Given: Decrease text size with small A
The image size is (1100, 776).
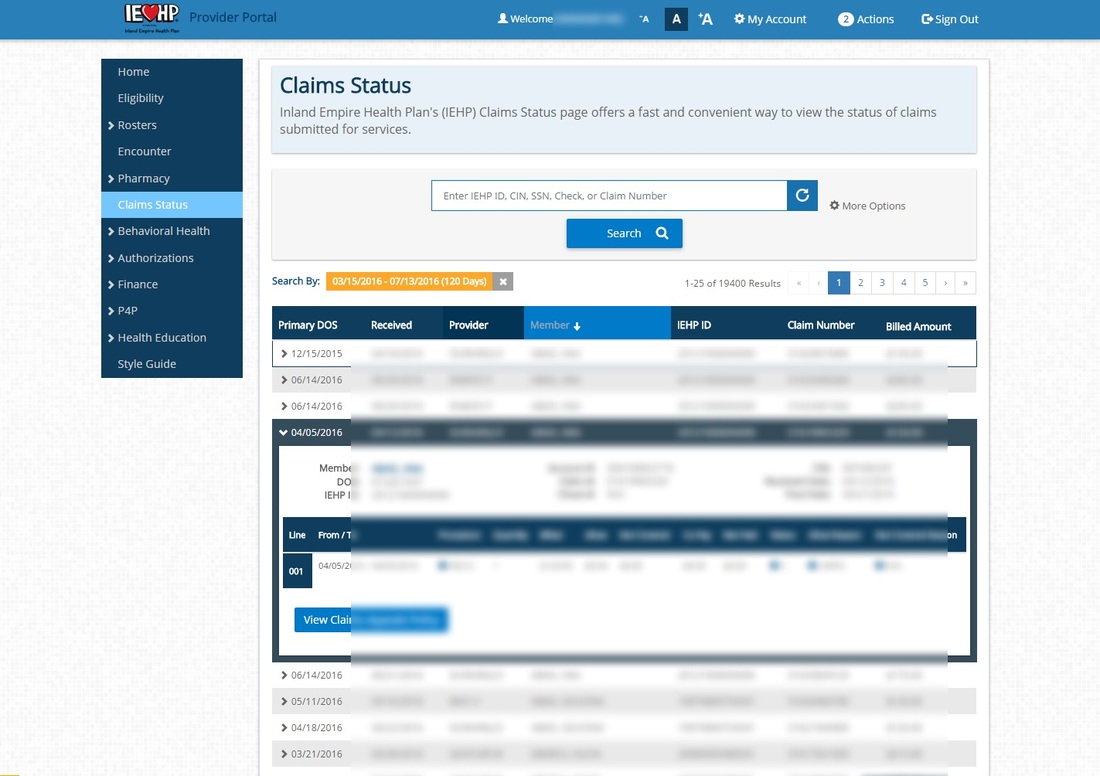Looking at the screenshot, I should (644, 19).
